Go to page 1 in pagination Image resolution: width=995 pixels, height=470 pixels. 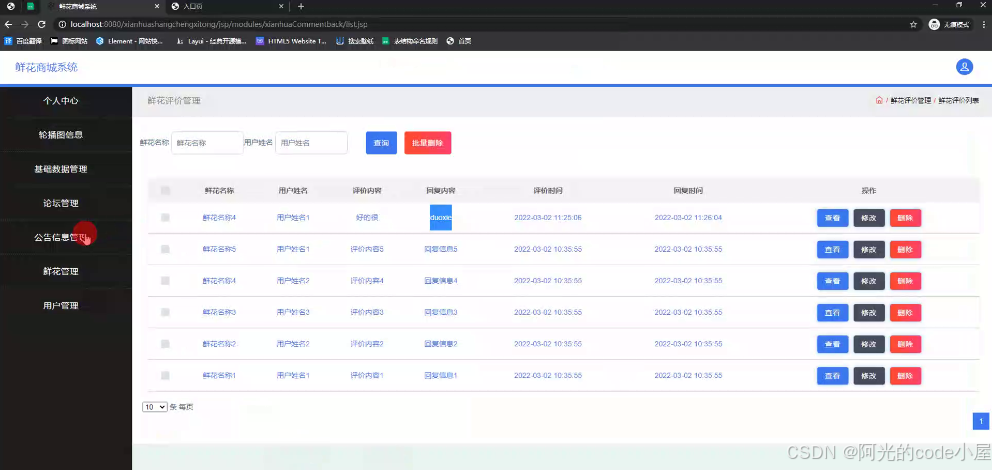980,421
